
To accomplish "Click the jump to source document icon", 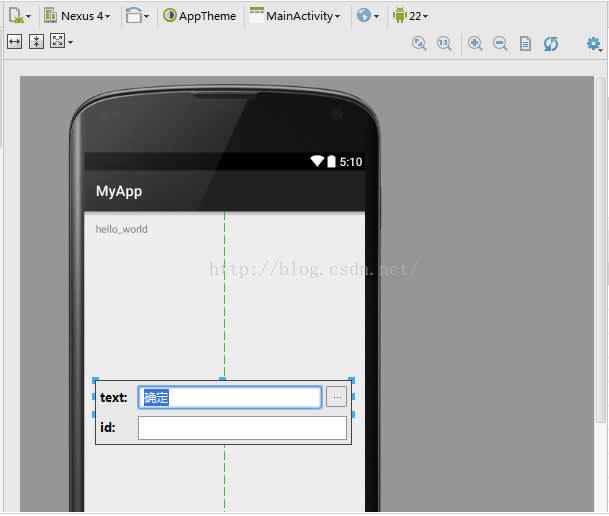I will tap(525, 43).
